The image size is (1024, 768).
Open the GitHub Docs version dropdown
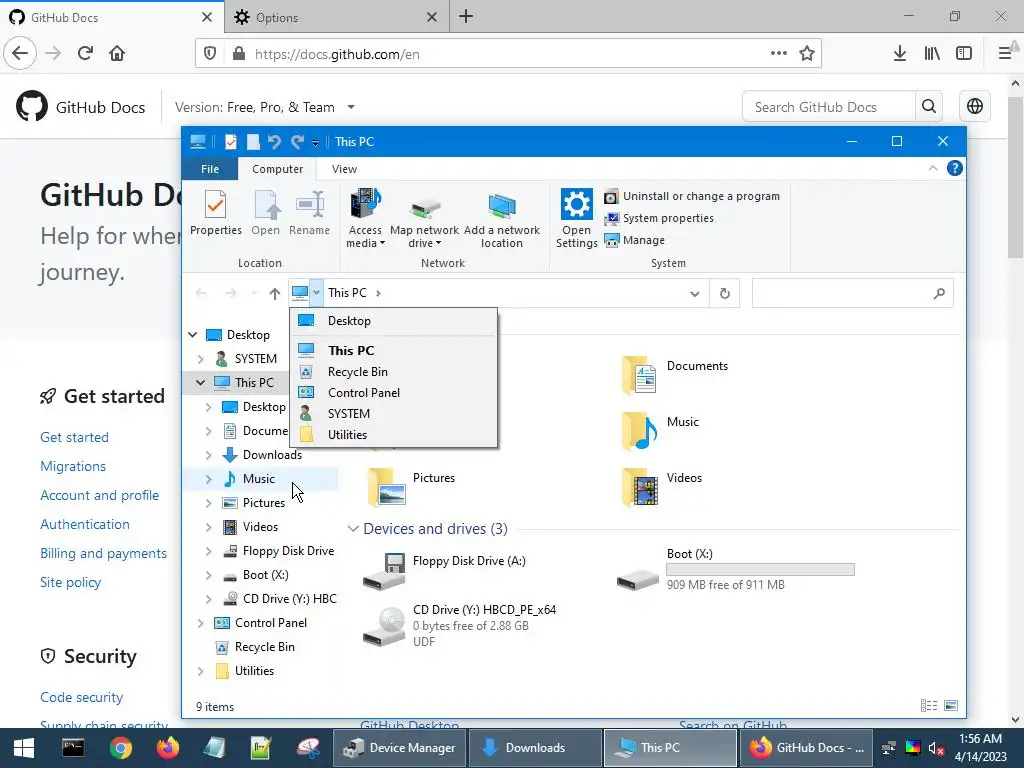(x=265, y=107)
